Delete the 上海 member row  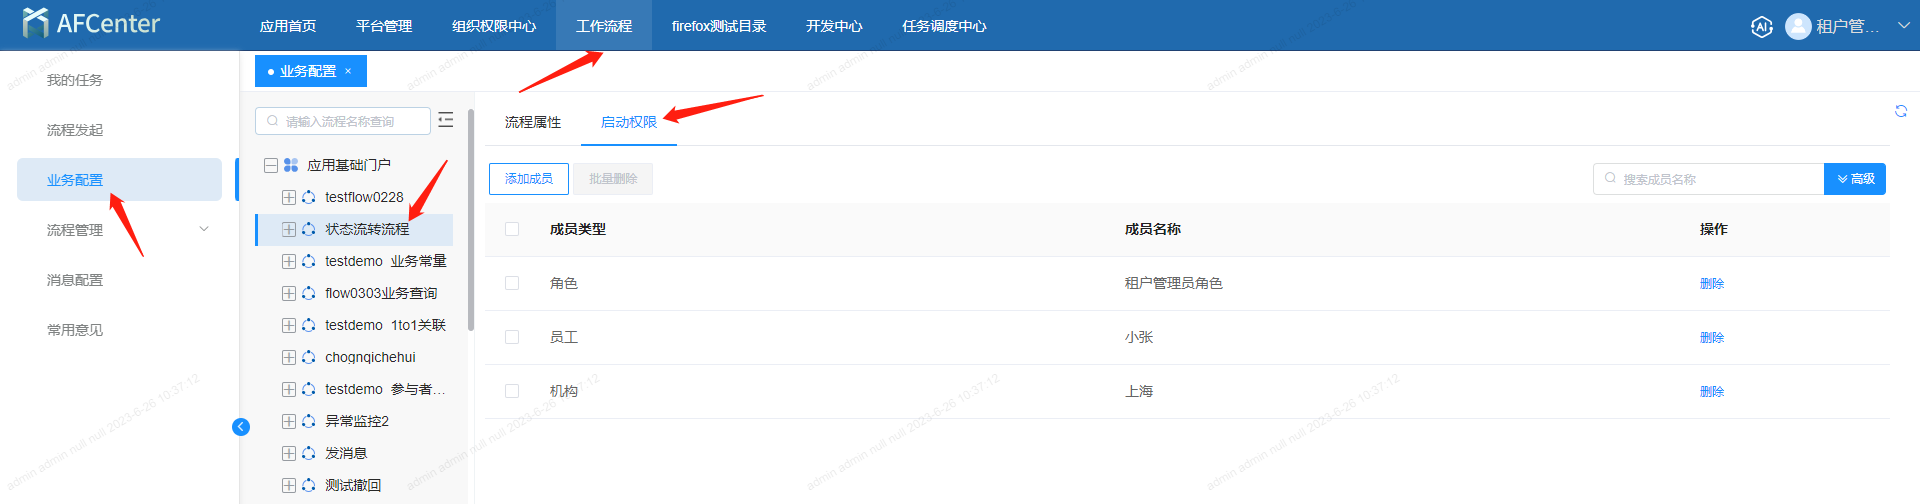point(1711,391)
